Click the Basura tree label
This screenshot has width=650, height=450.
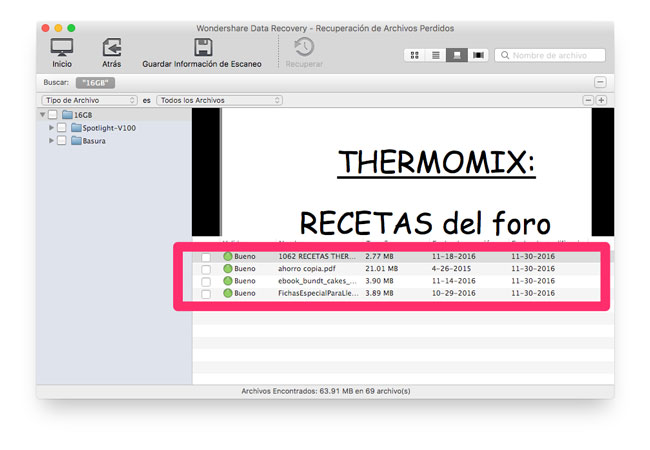pyautogui.click(x=94, y=141)
